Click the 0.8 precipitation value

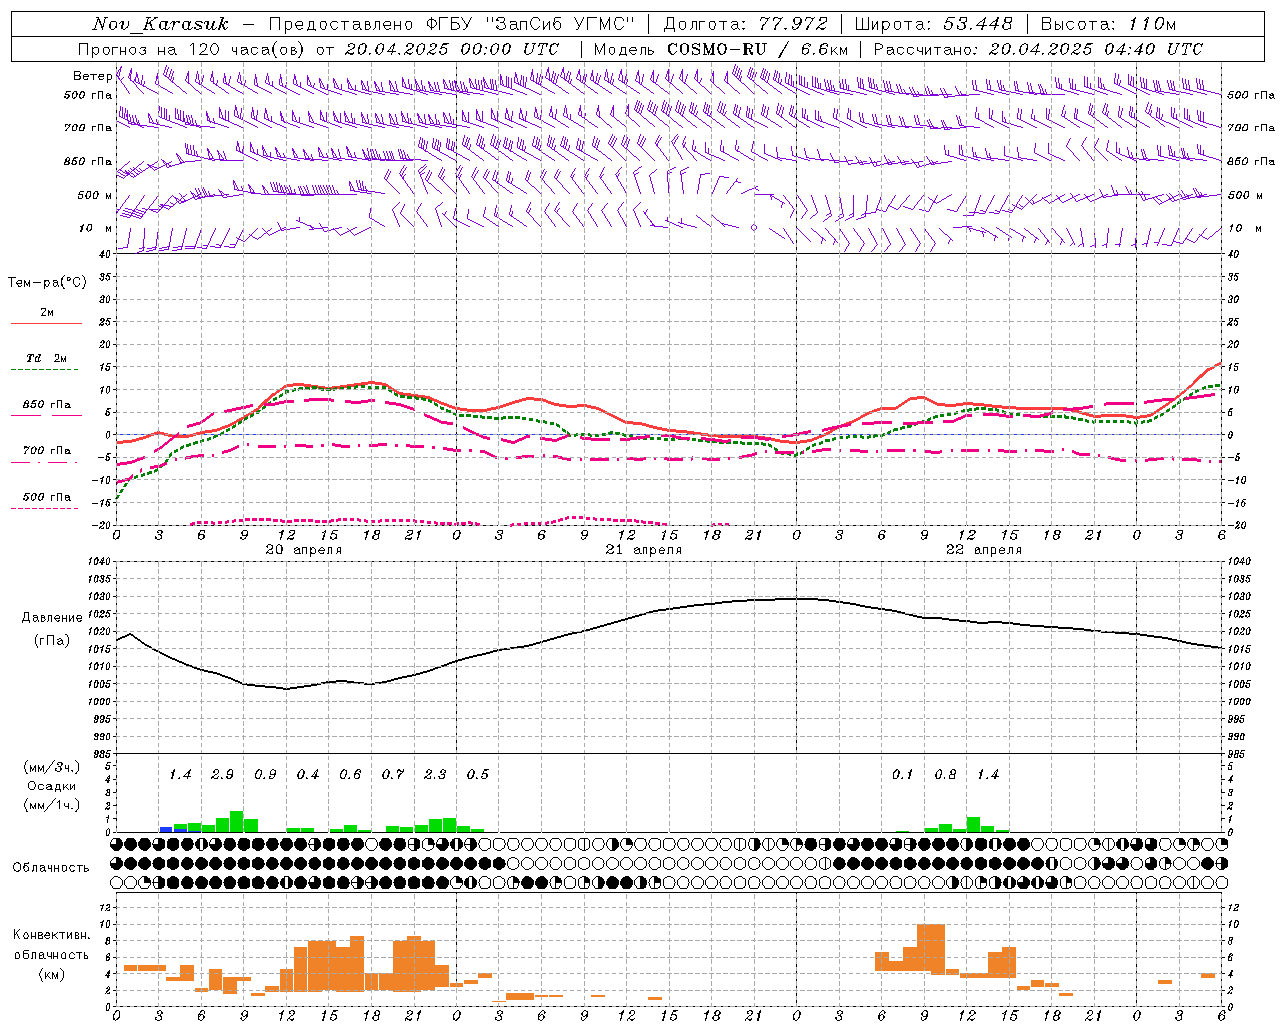coord(945,775)
